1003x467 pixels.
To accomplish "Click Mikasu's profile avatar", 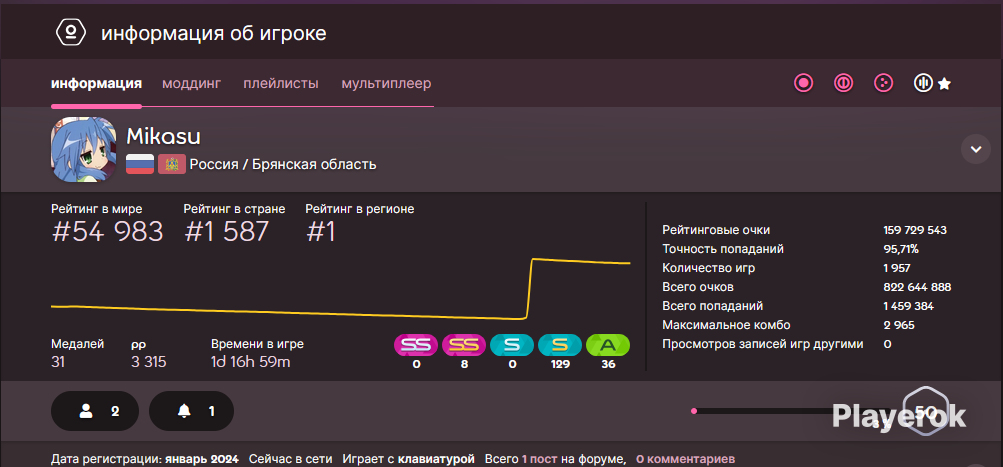I will click(x=83, y=150).
